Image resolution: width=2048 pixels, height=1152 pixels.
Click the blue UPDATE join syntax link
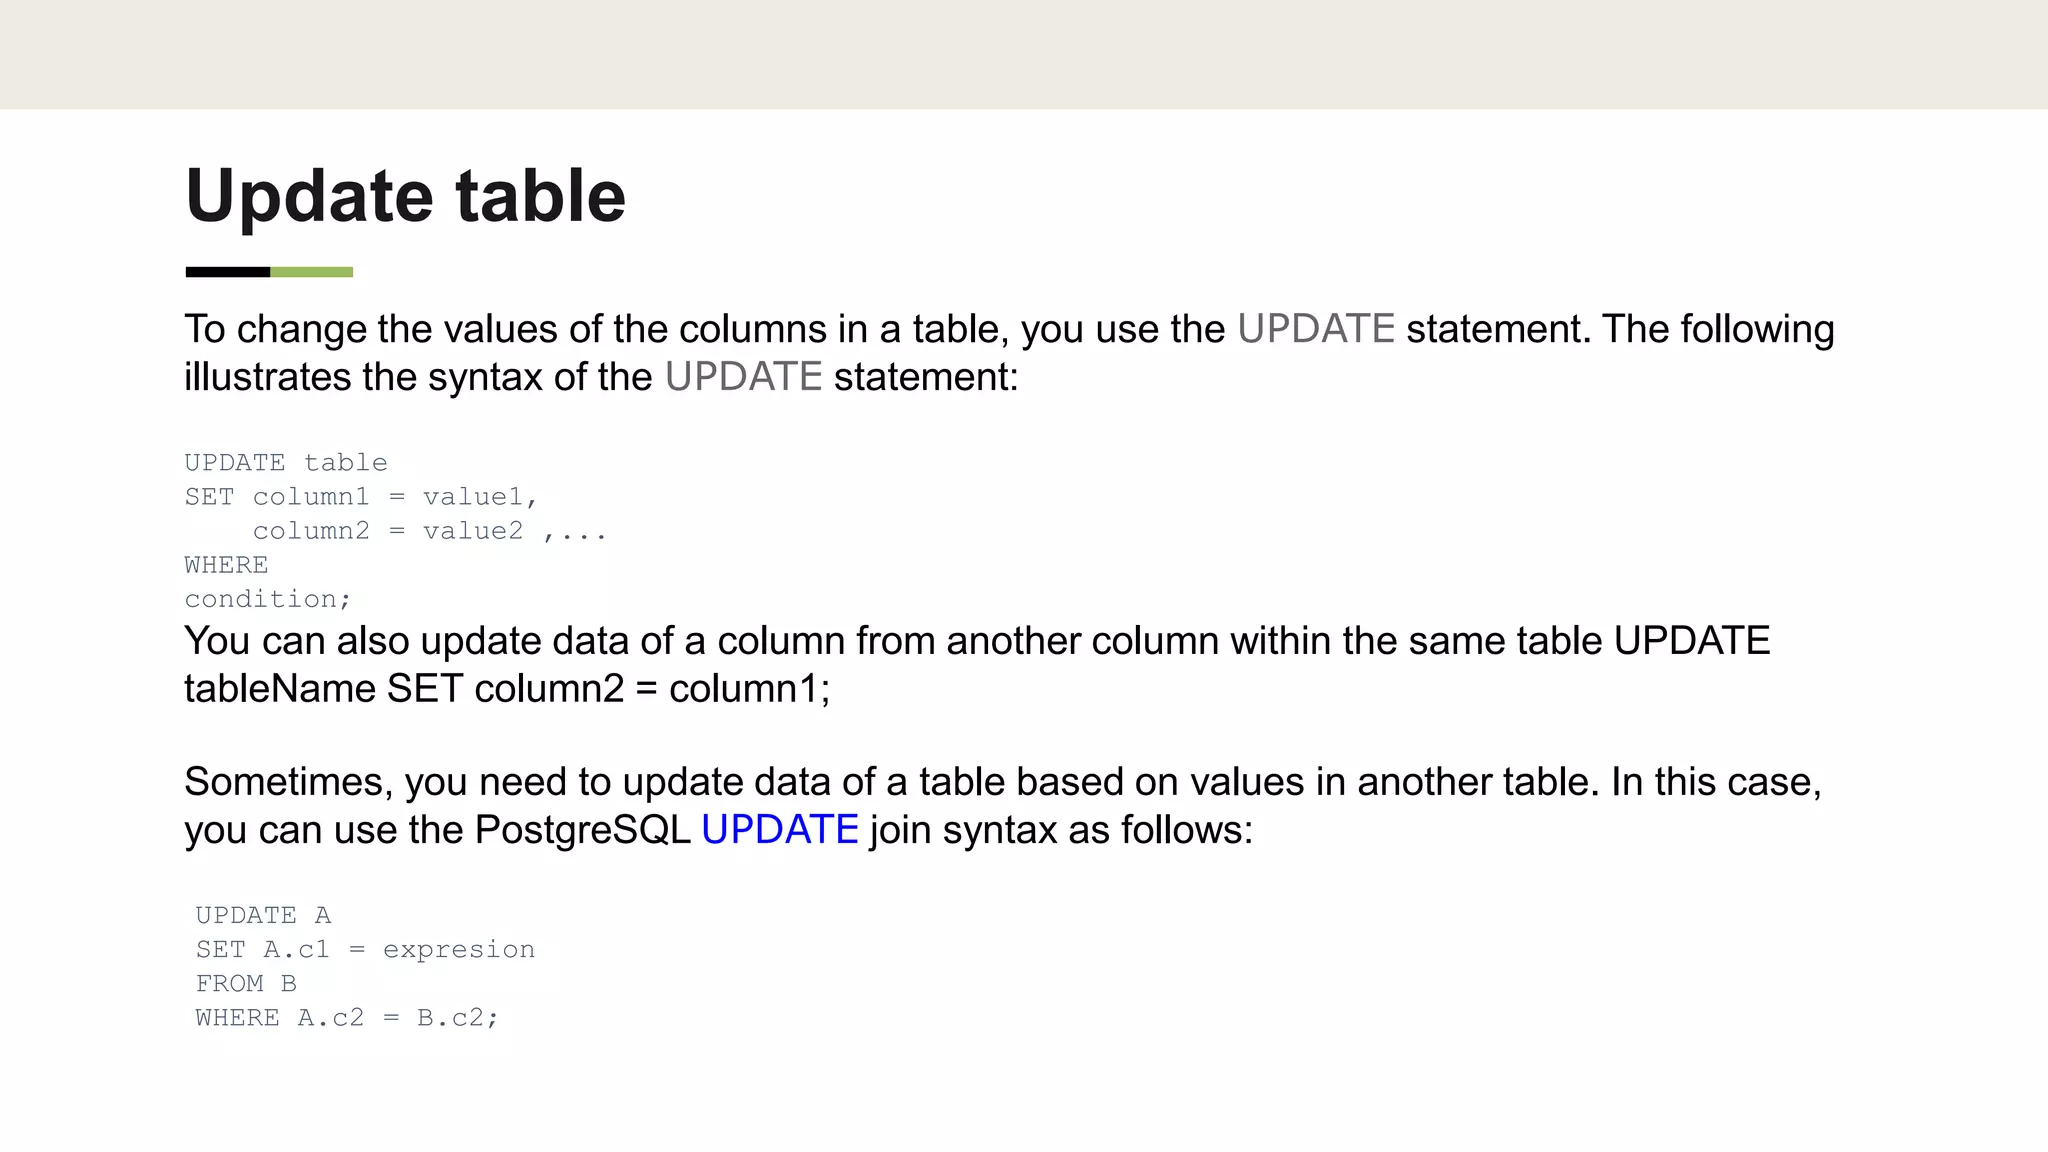(x=779, y=830)
